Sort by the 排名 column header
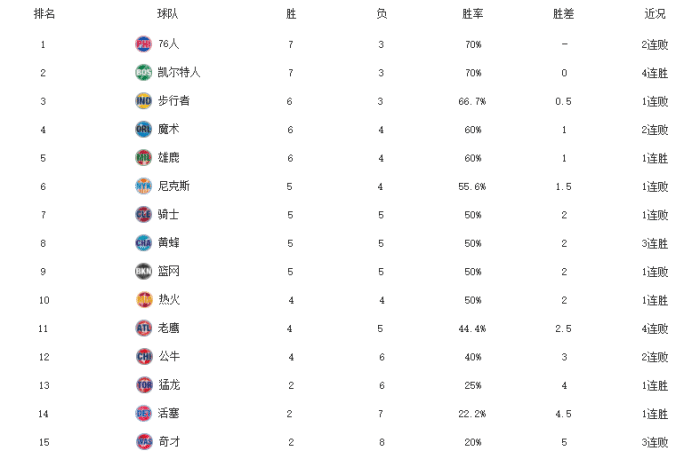The height and width of the screenshot is (451, 700). pyautogui.click(x=44, y=15)
